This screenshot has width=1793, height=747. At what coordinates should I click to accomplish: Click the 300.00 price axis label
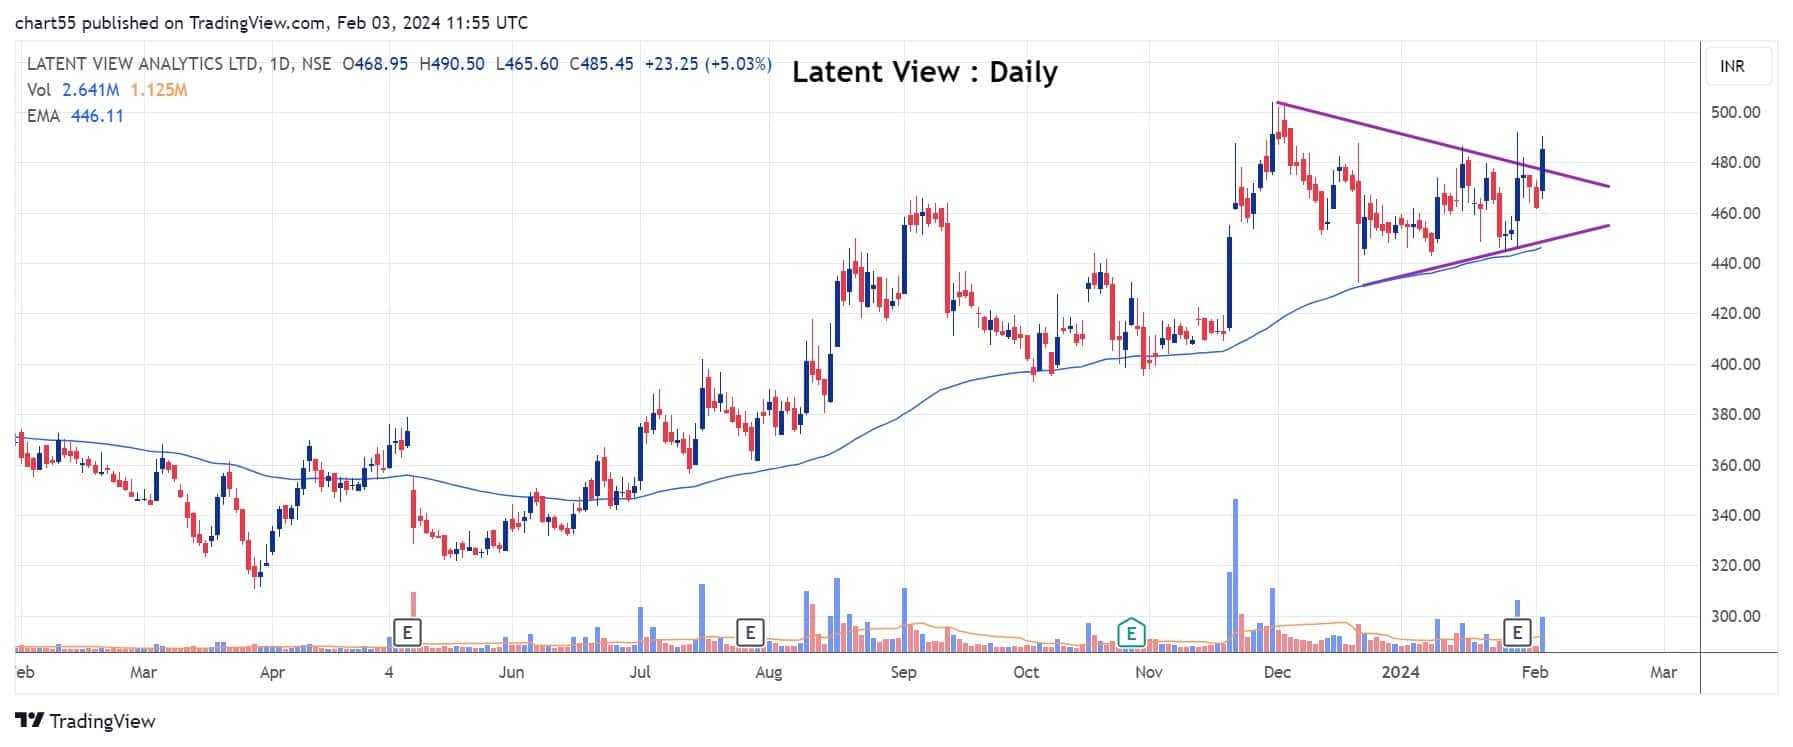click(x=1735, y=616)
